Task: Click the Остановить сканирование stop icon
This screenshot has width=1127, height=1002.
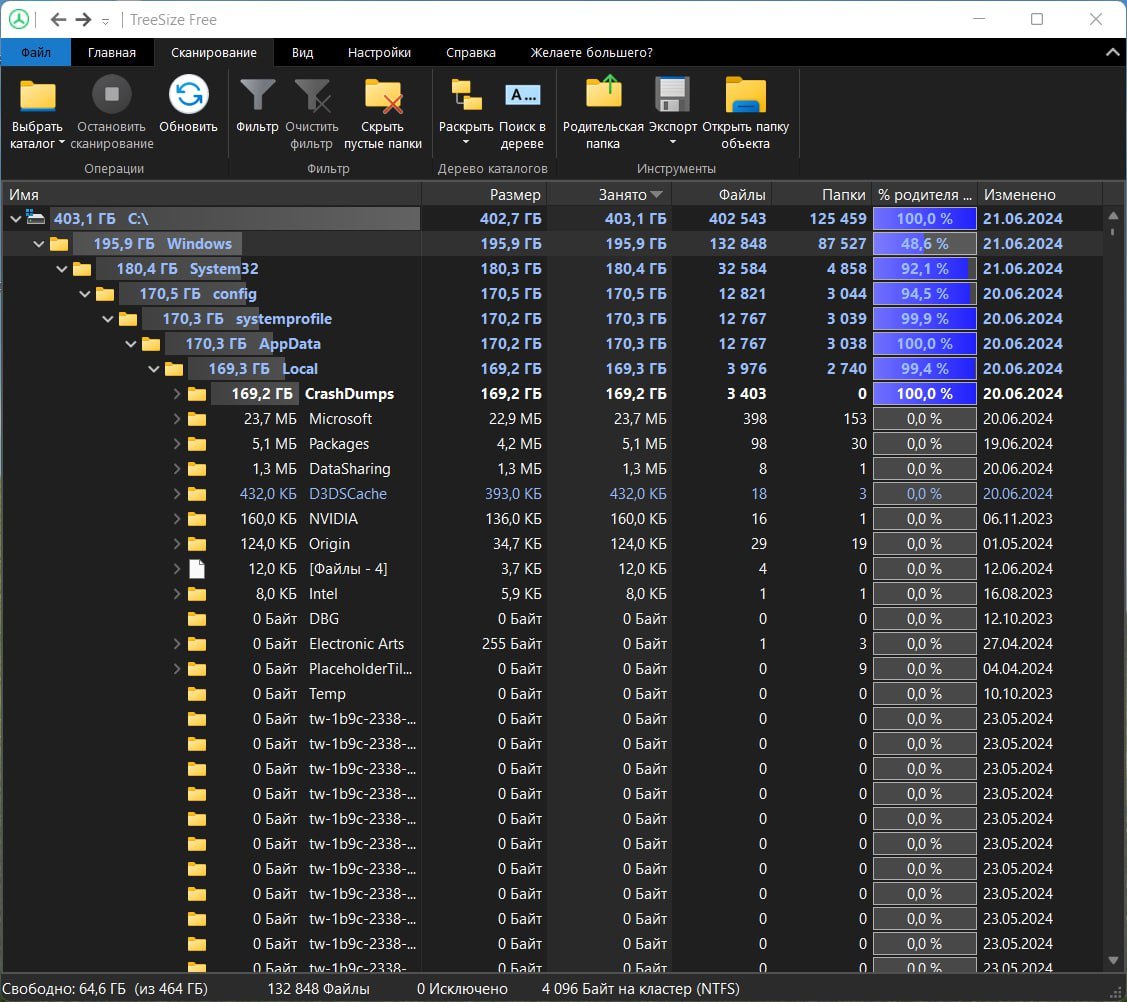Action: click(111, 94)
